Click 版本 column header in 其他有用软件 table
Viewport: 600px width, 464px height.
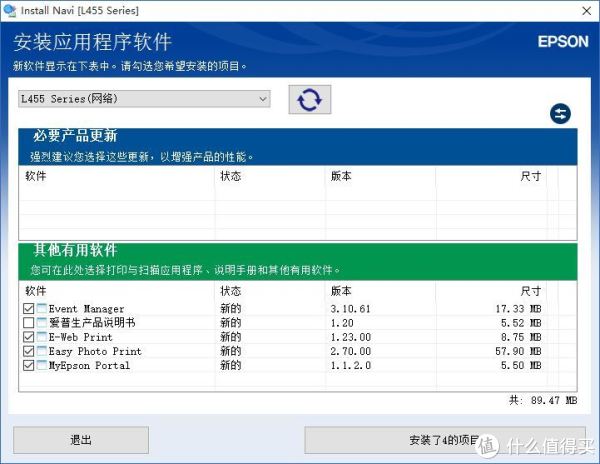click(341, 291)
